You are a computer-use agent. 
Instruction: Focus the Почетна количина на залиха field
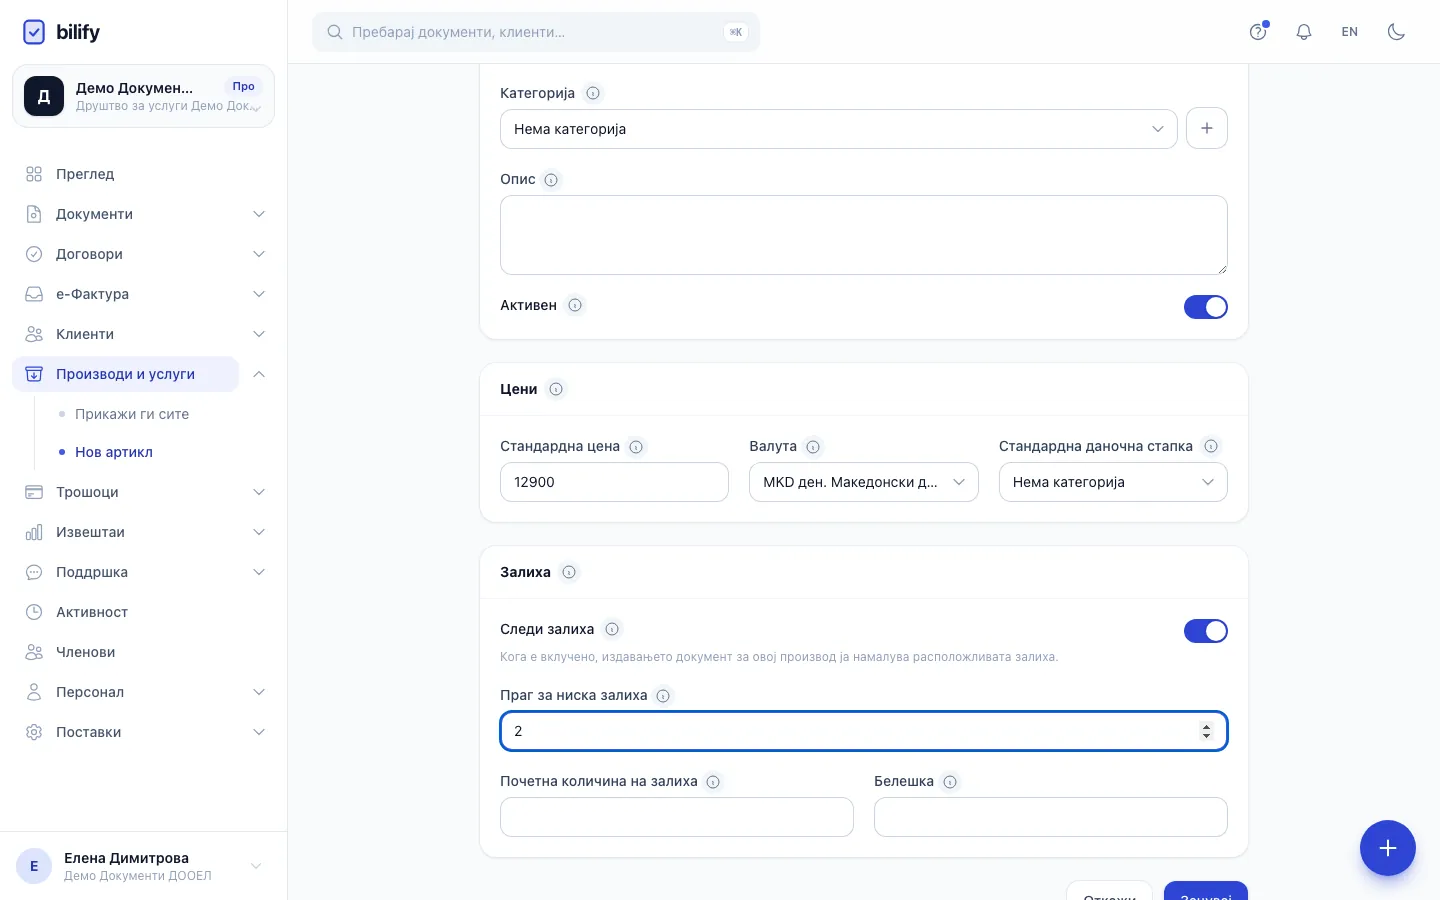pos(677,817)
